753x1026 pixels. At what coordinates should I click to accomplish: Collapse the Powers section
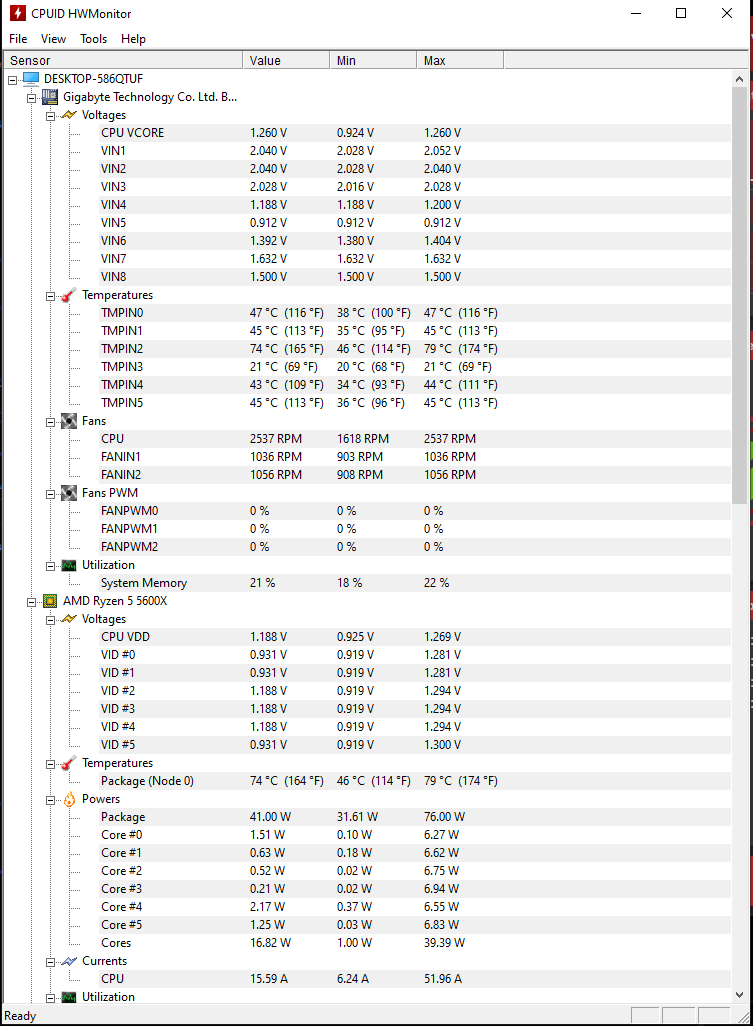(50, 800)
